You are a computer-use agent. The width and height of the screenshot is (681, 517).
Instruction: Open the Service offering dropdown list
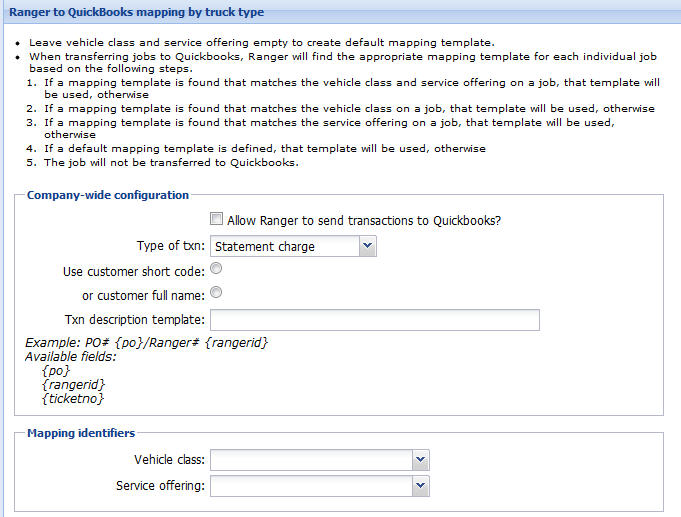coord(318,485)
